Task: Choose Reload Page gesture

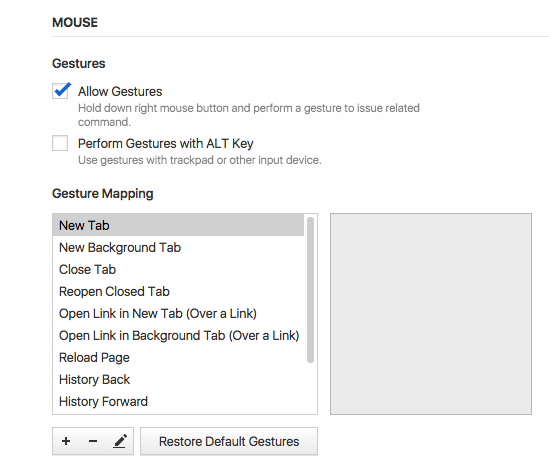Action: coord(178,357)
